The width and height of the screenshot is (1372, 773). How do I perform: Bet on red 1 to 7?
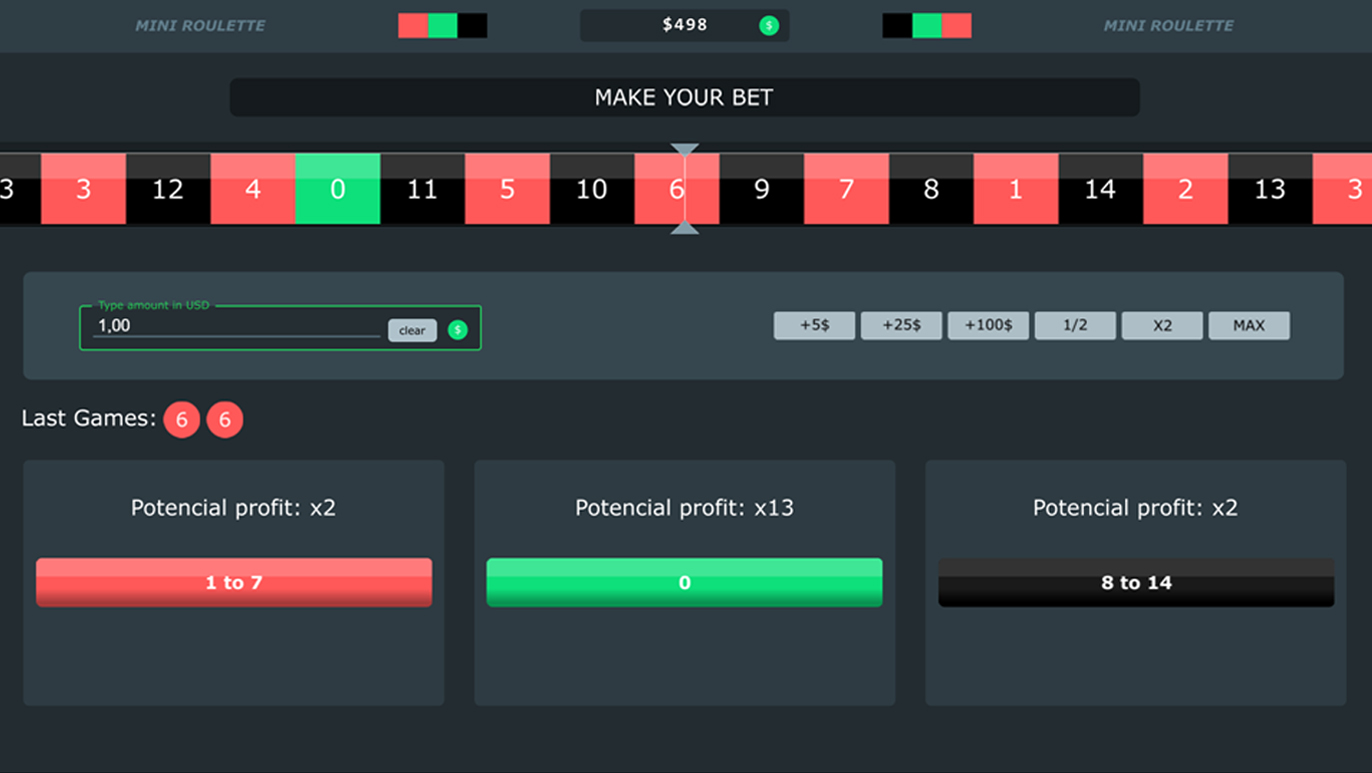(234, 582)
